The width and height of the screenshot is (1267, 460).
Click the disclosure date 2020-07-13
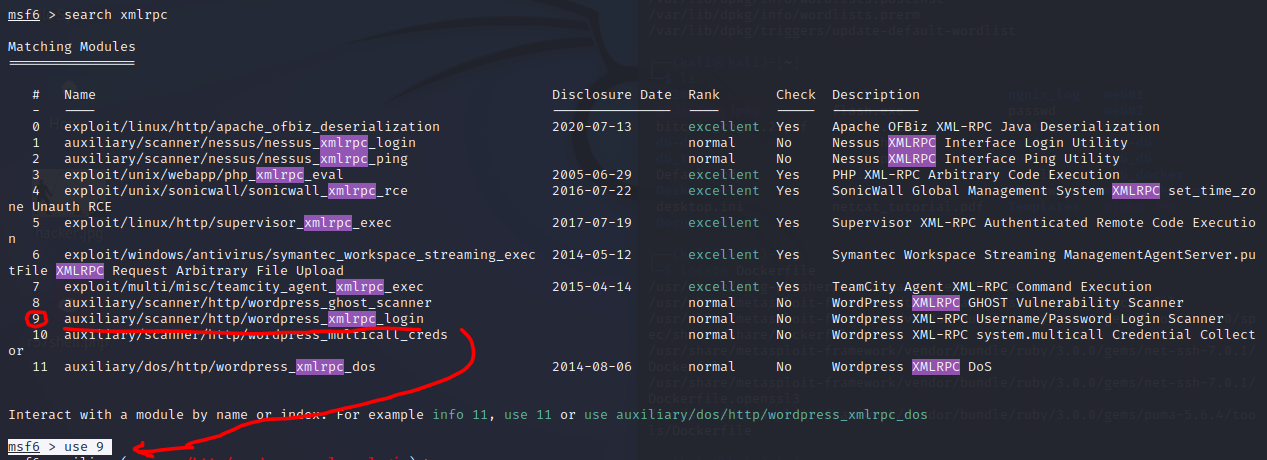592,127
